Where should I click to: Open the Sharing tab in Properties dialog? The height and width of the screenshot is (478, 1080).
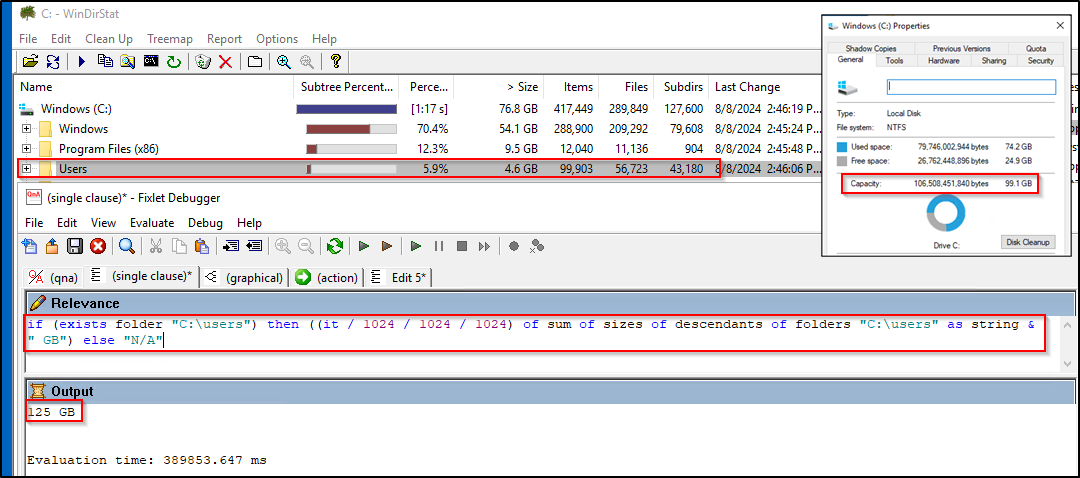[993, 61]
